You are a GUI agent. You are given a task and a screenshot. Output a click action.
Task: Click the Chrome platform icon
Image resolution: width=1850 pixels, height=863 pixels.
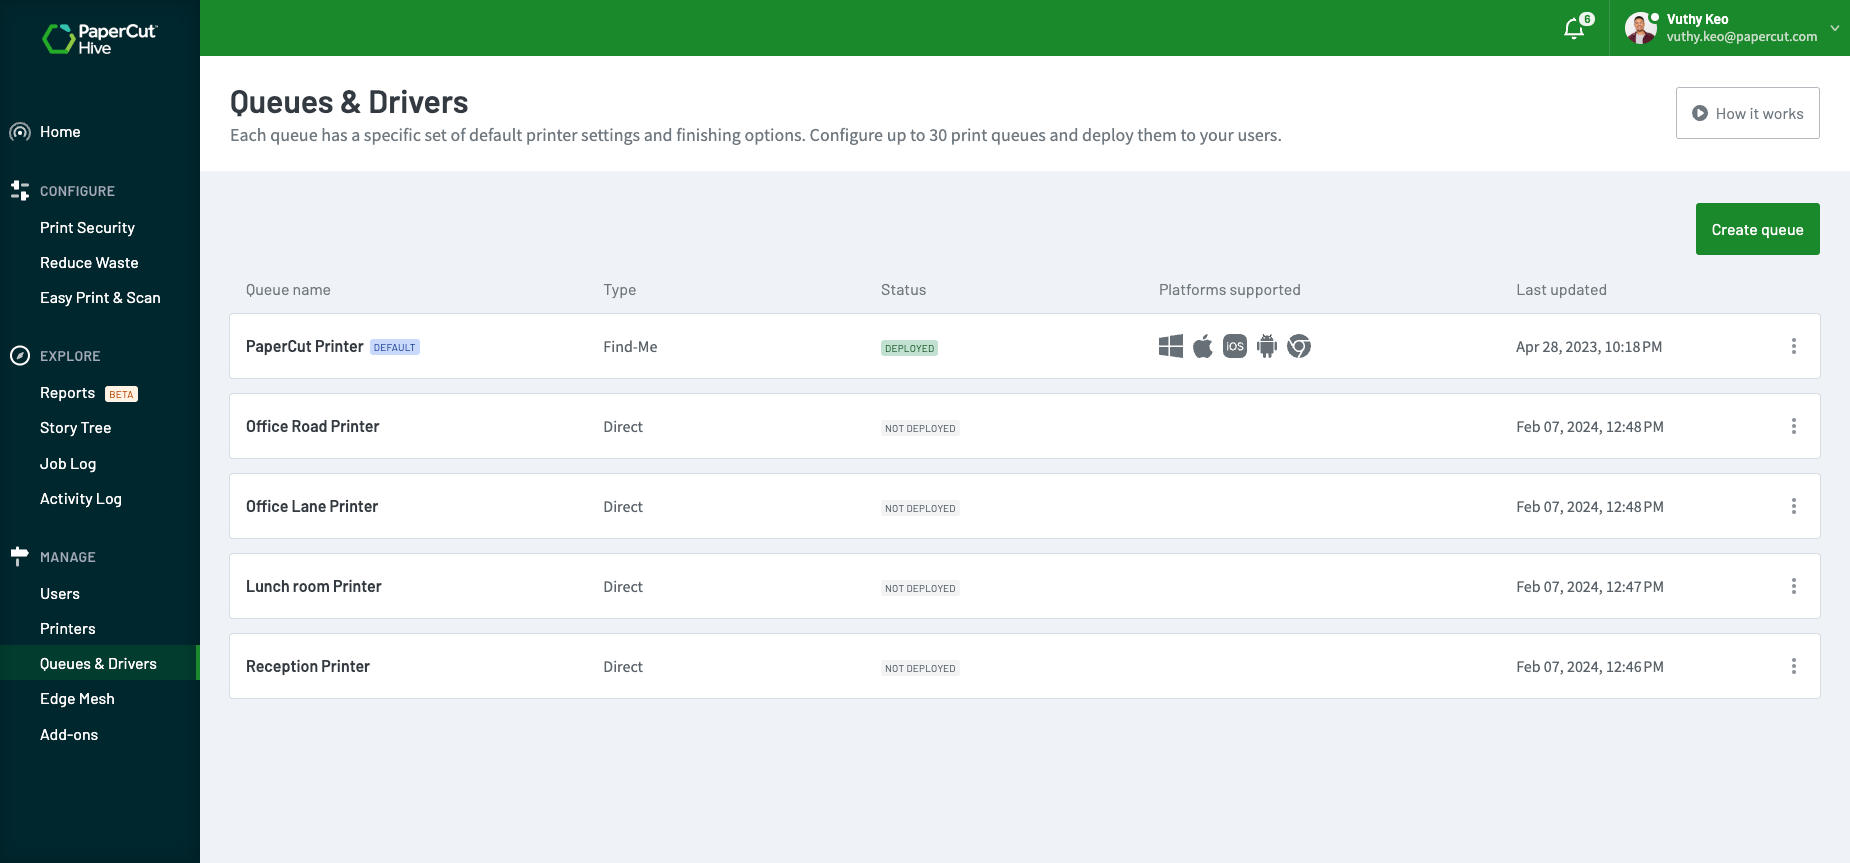coord(1299,346)
